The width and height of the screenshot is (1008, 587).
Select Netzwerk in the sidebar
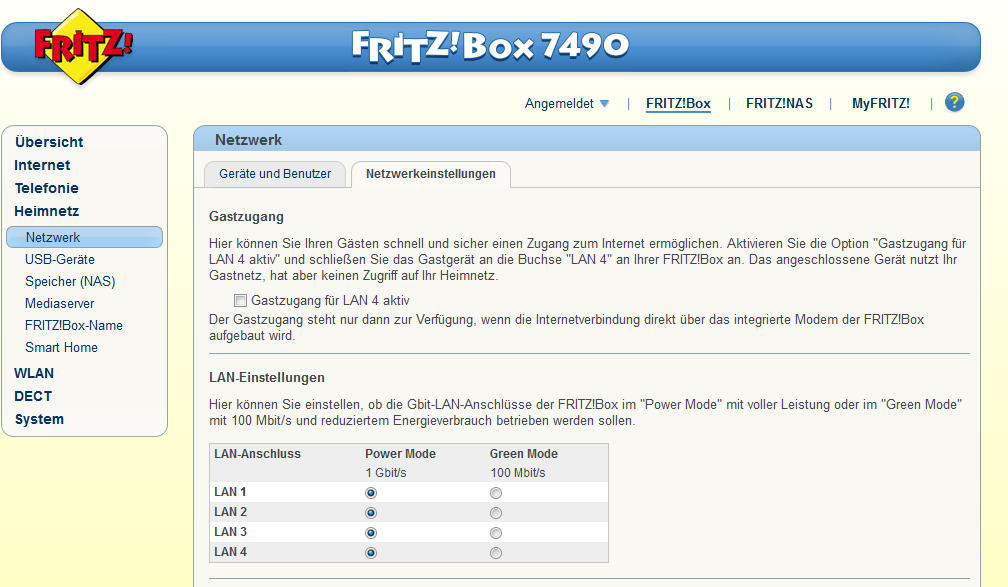pyautogui.click(x=84, y=237)
